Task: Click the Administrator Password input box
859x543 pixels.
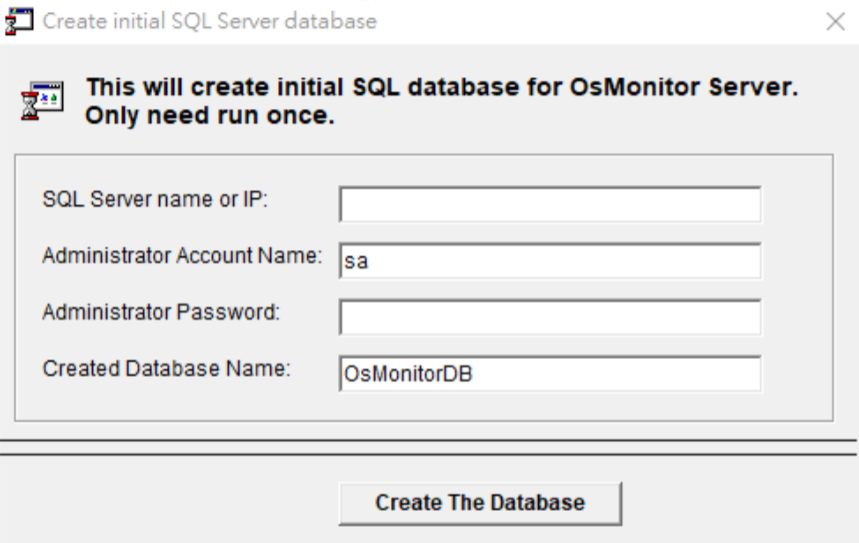Action: point(550,317)
